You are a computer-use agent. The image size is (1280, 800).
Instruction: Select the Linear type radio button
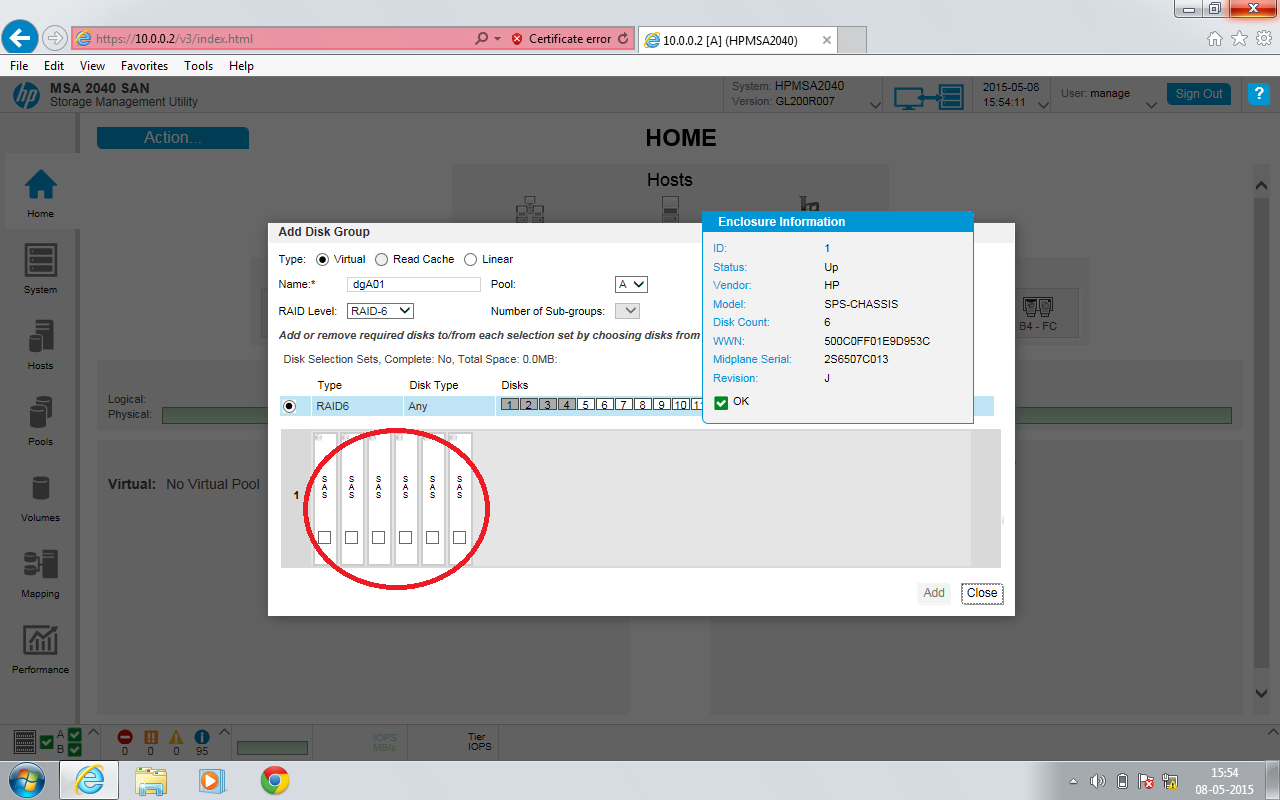pyautogui.click(x=470, y=259)
